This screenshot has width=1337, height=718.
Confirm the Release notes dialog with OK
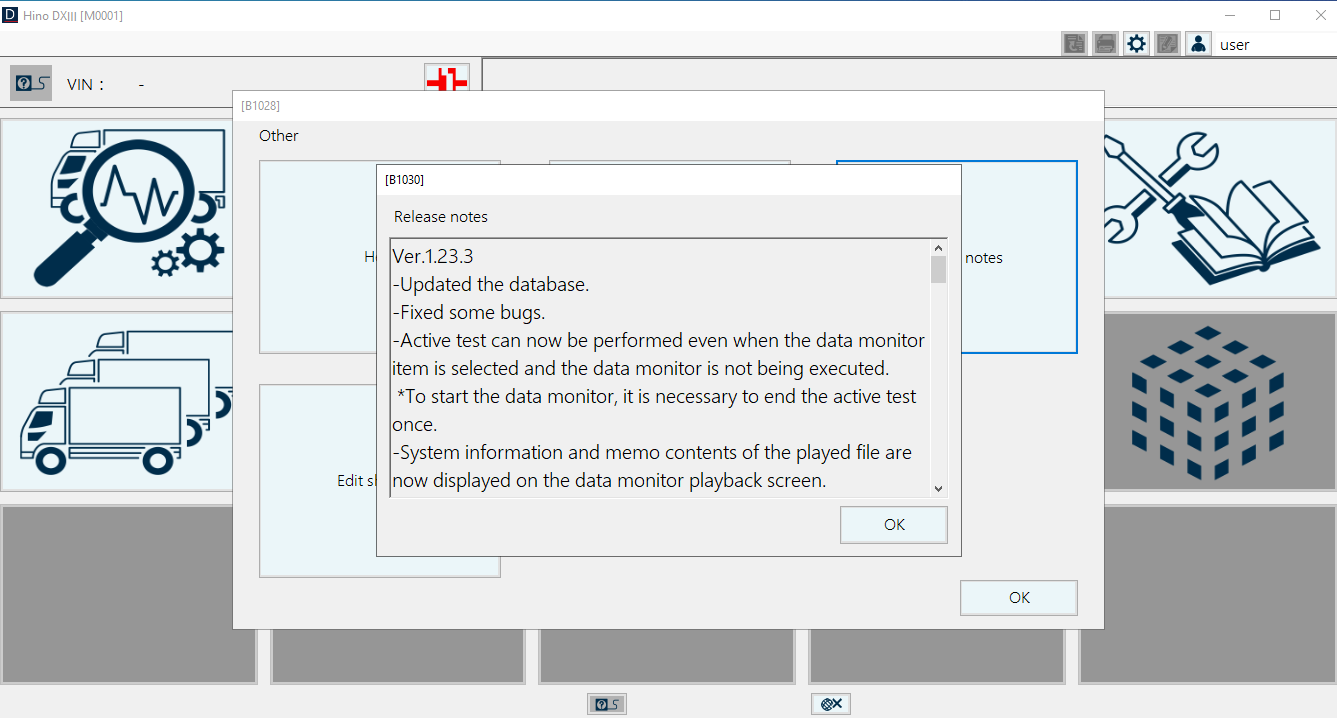[894, 525]
